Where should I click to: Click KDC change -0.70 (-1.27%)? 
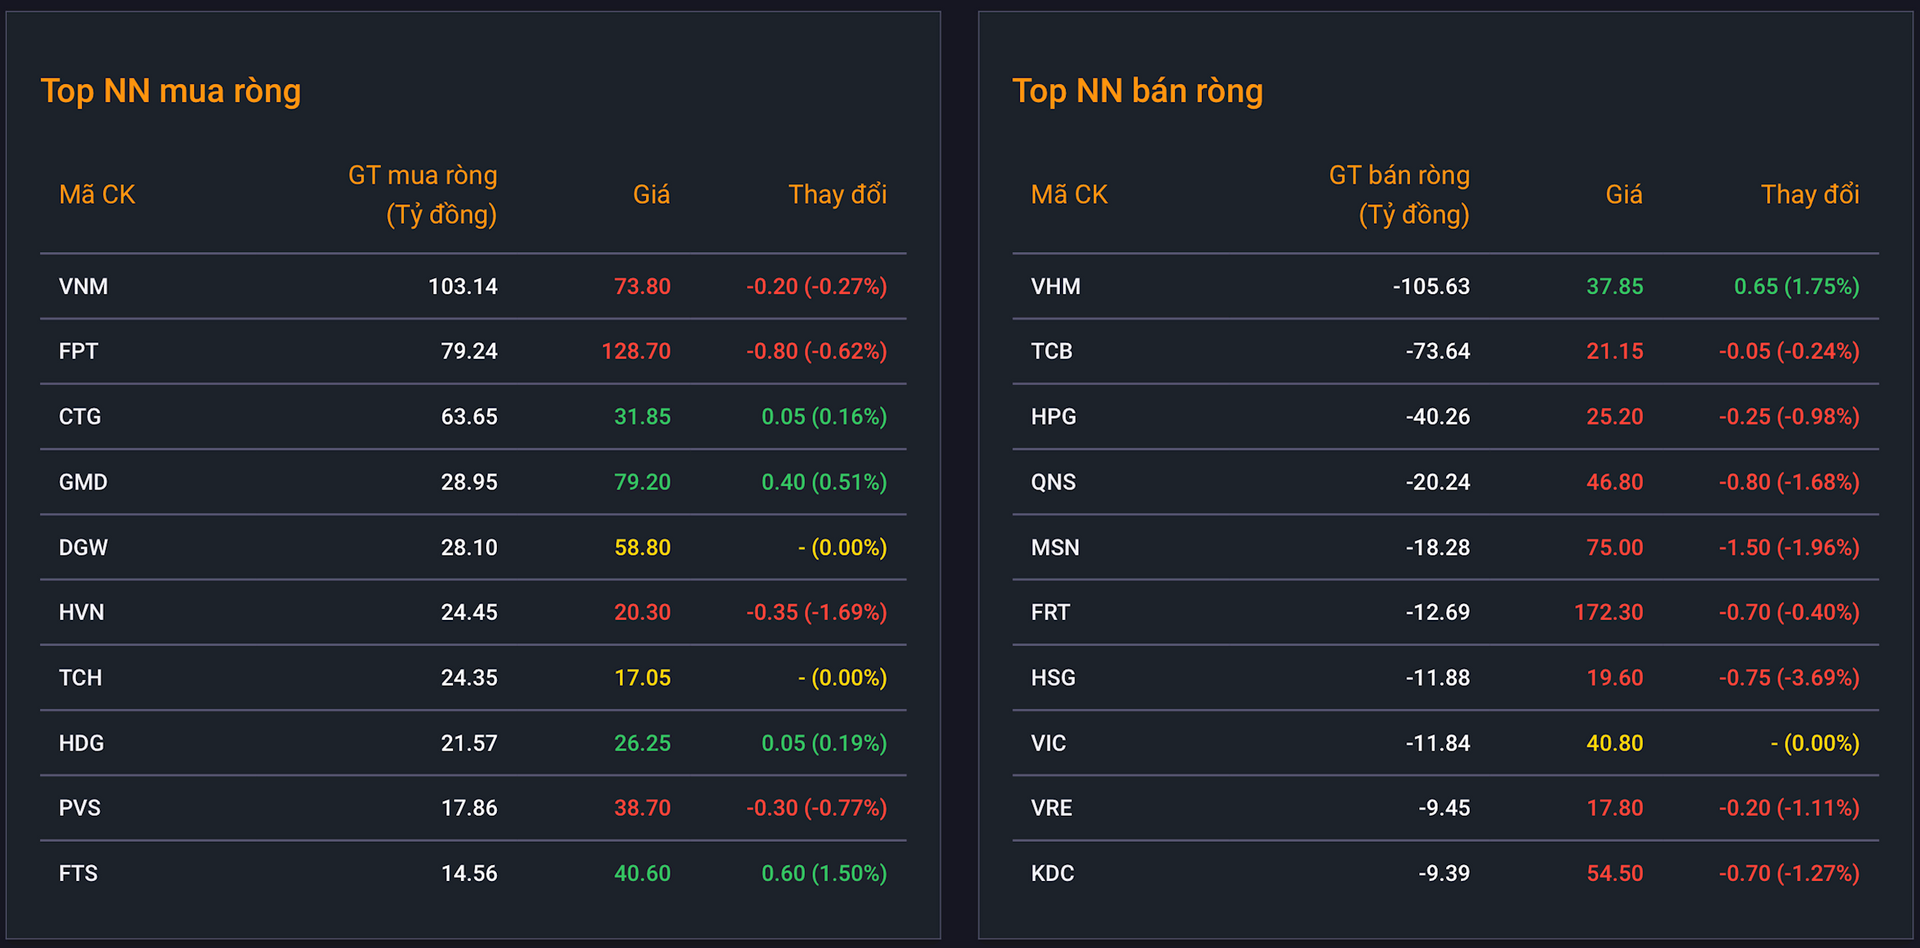(x=1789, y=874)
